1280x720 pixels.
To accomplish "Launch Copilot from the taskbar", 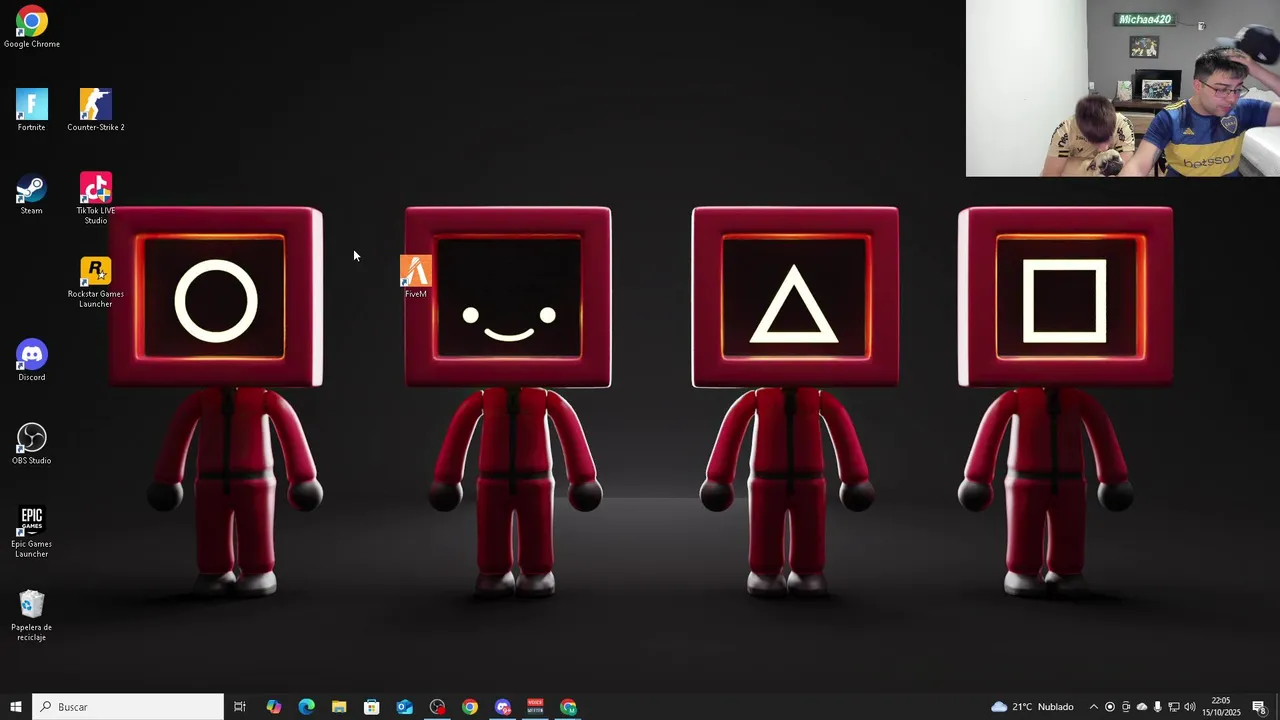I will click(273, 707).
